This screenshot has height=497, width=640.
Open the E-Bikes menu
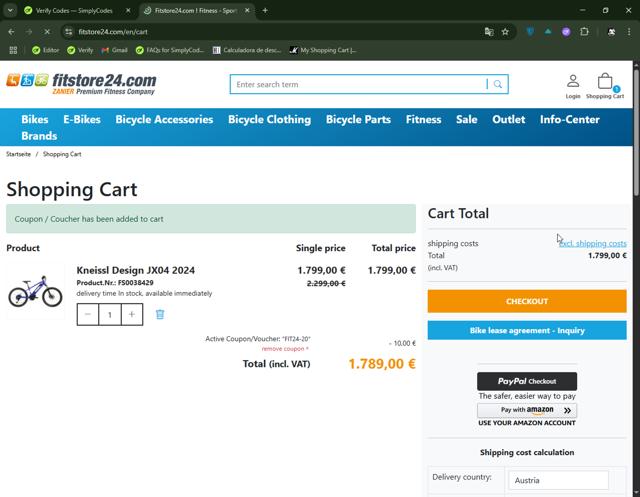[x=82, y=119]
